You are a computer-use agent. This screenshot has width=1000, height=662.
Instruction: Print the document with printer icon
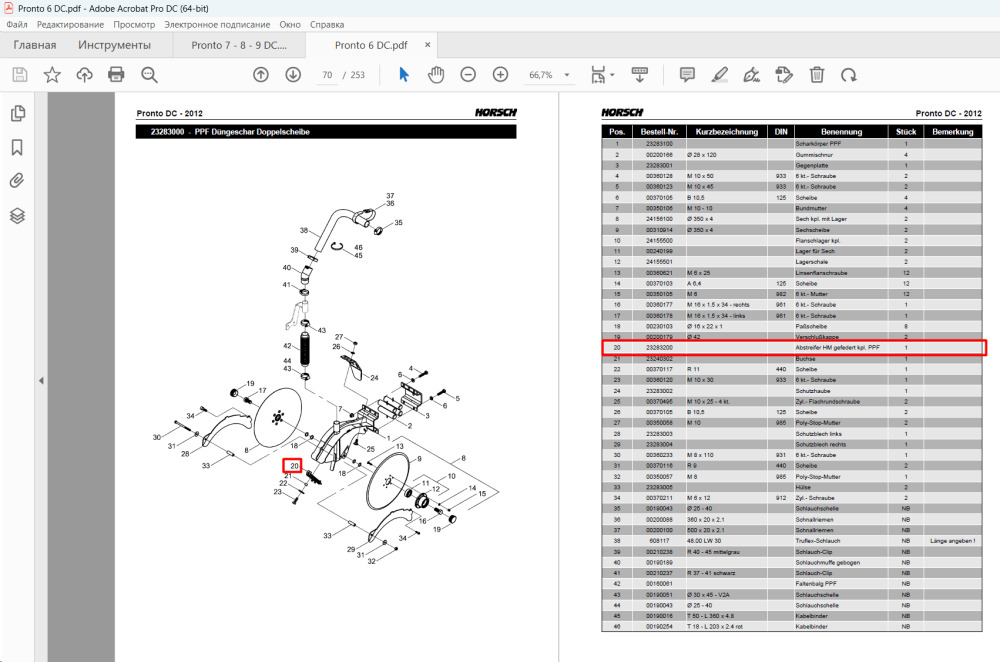[116, 75]
